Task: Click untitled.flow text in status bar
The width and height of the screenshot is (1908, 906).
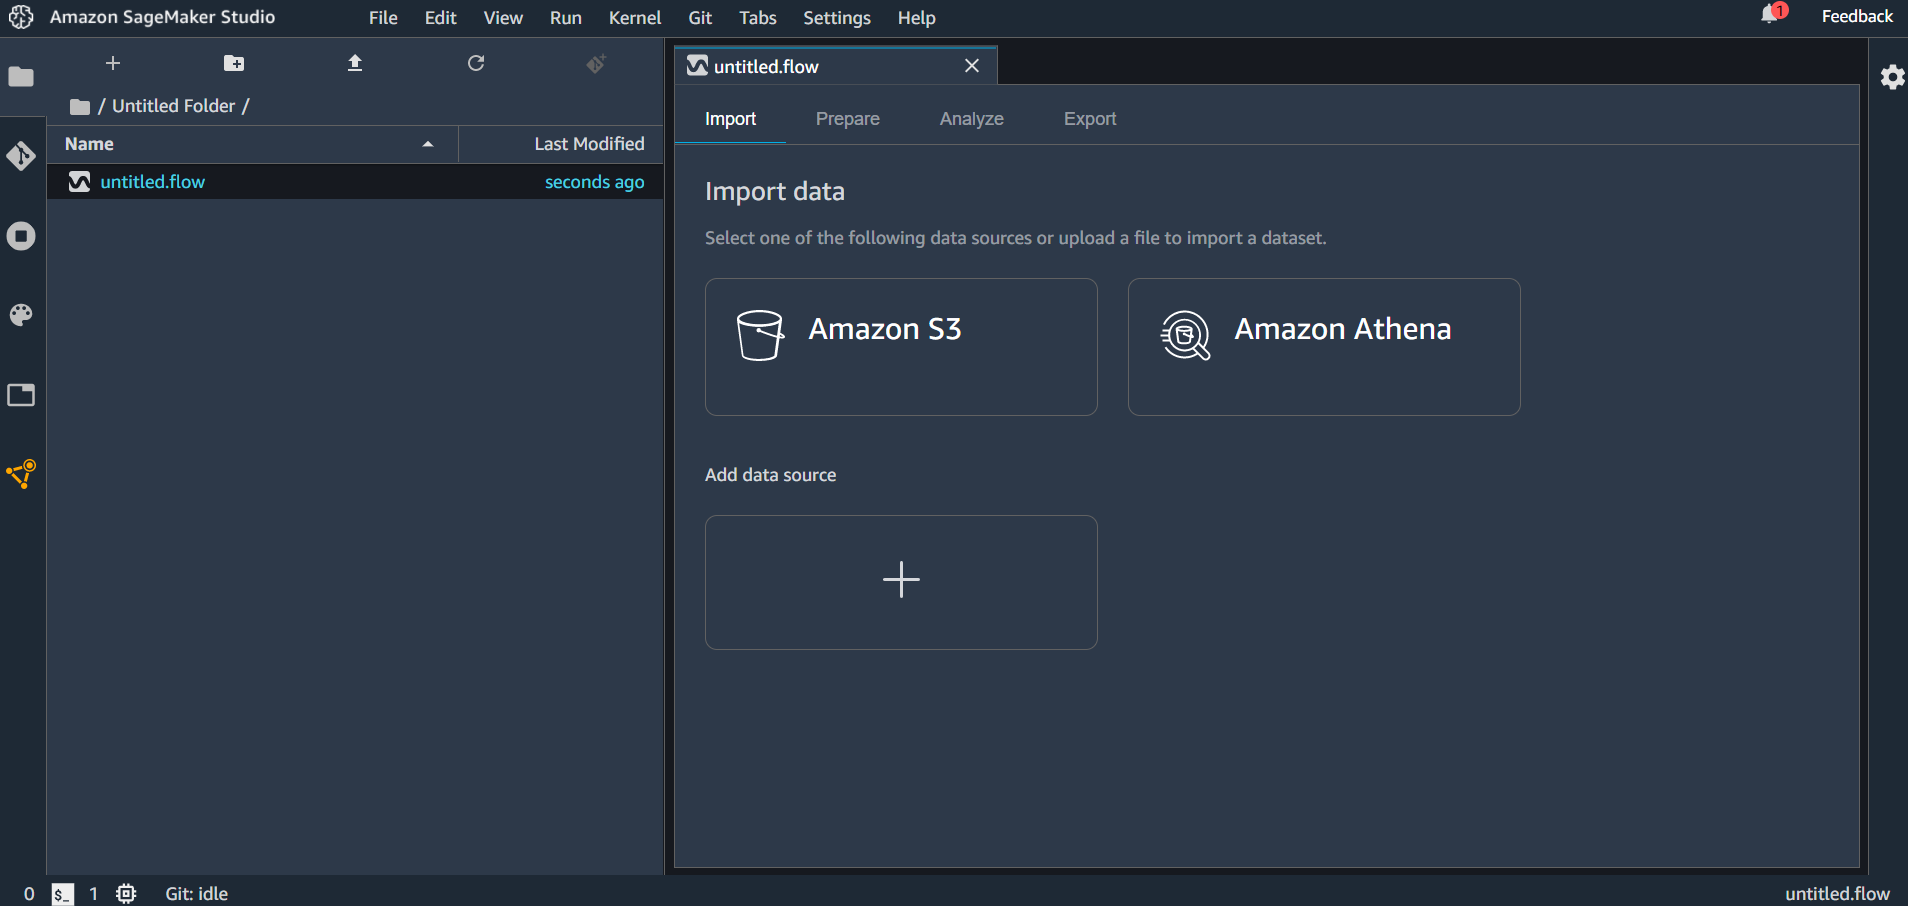Action: pos(1837,894)
